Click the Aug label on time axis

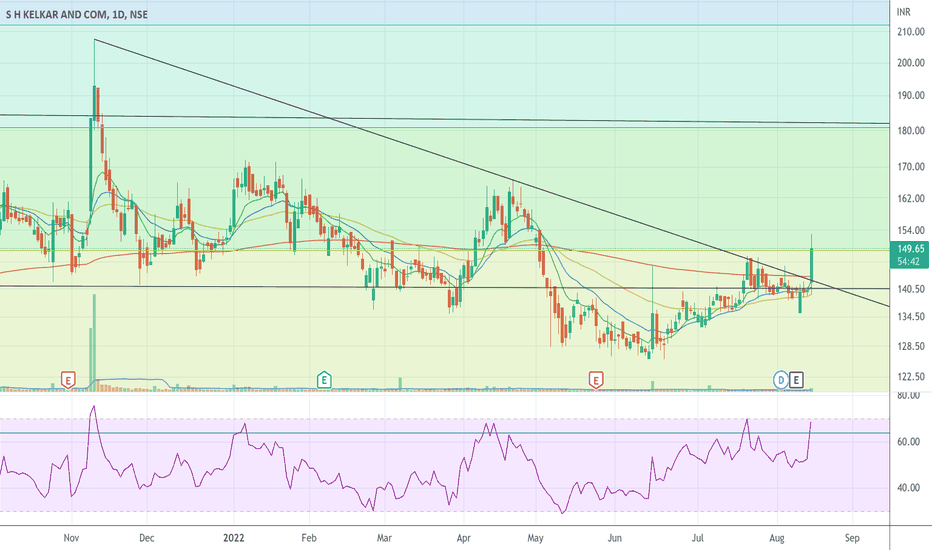[776, 538]
